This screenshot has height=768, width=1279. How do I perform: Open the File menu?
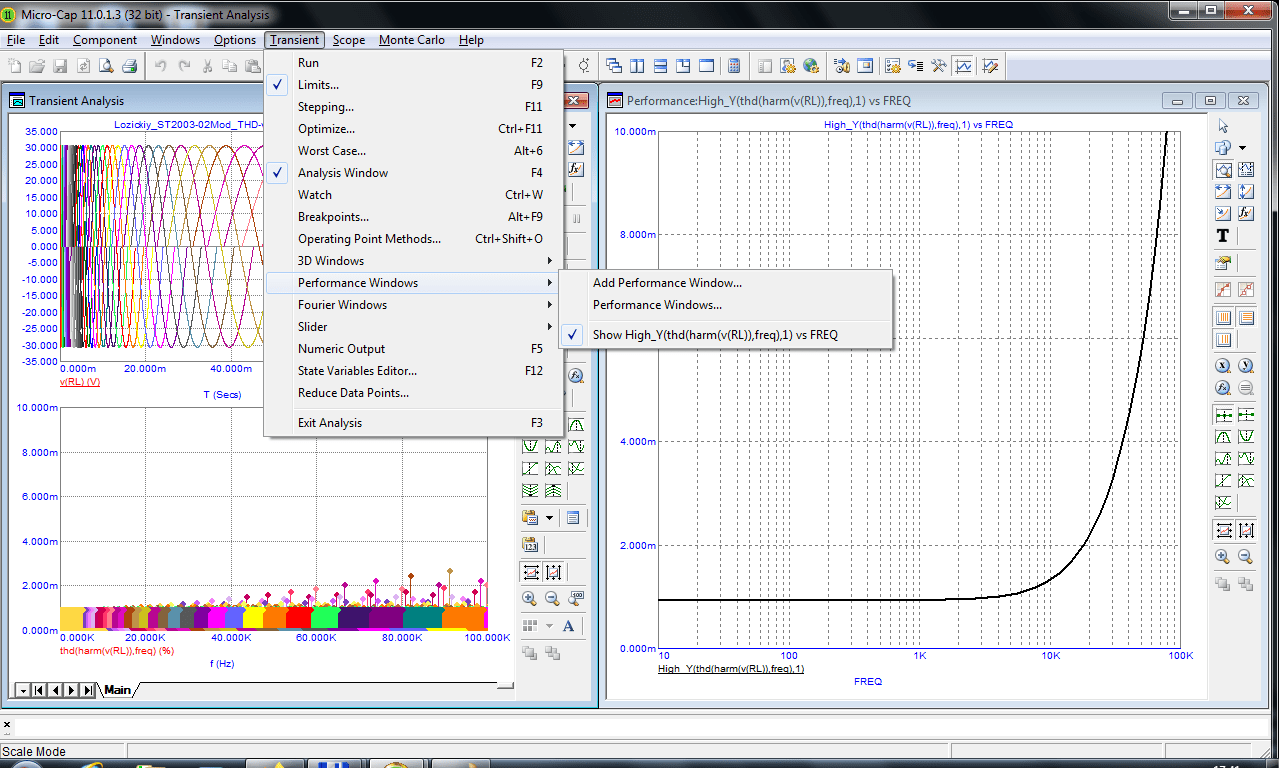pos(15,40)
